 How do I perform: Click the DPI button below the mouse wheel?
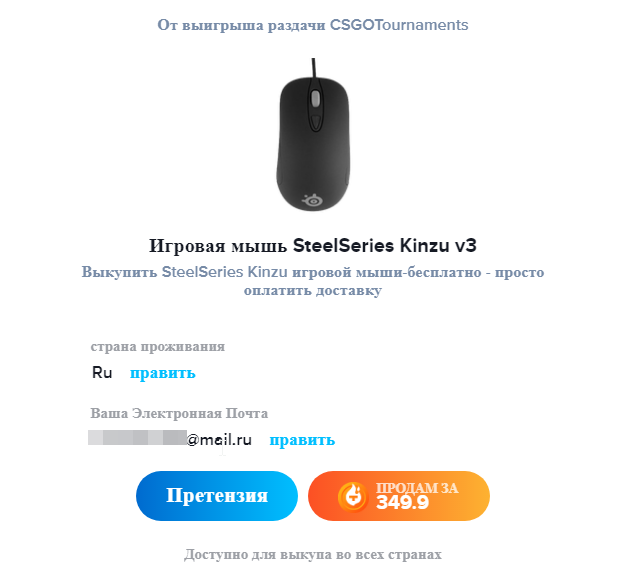[315, 122]
